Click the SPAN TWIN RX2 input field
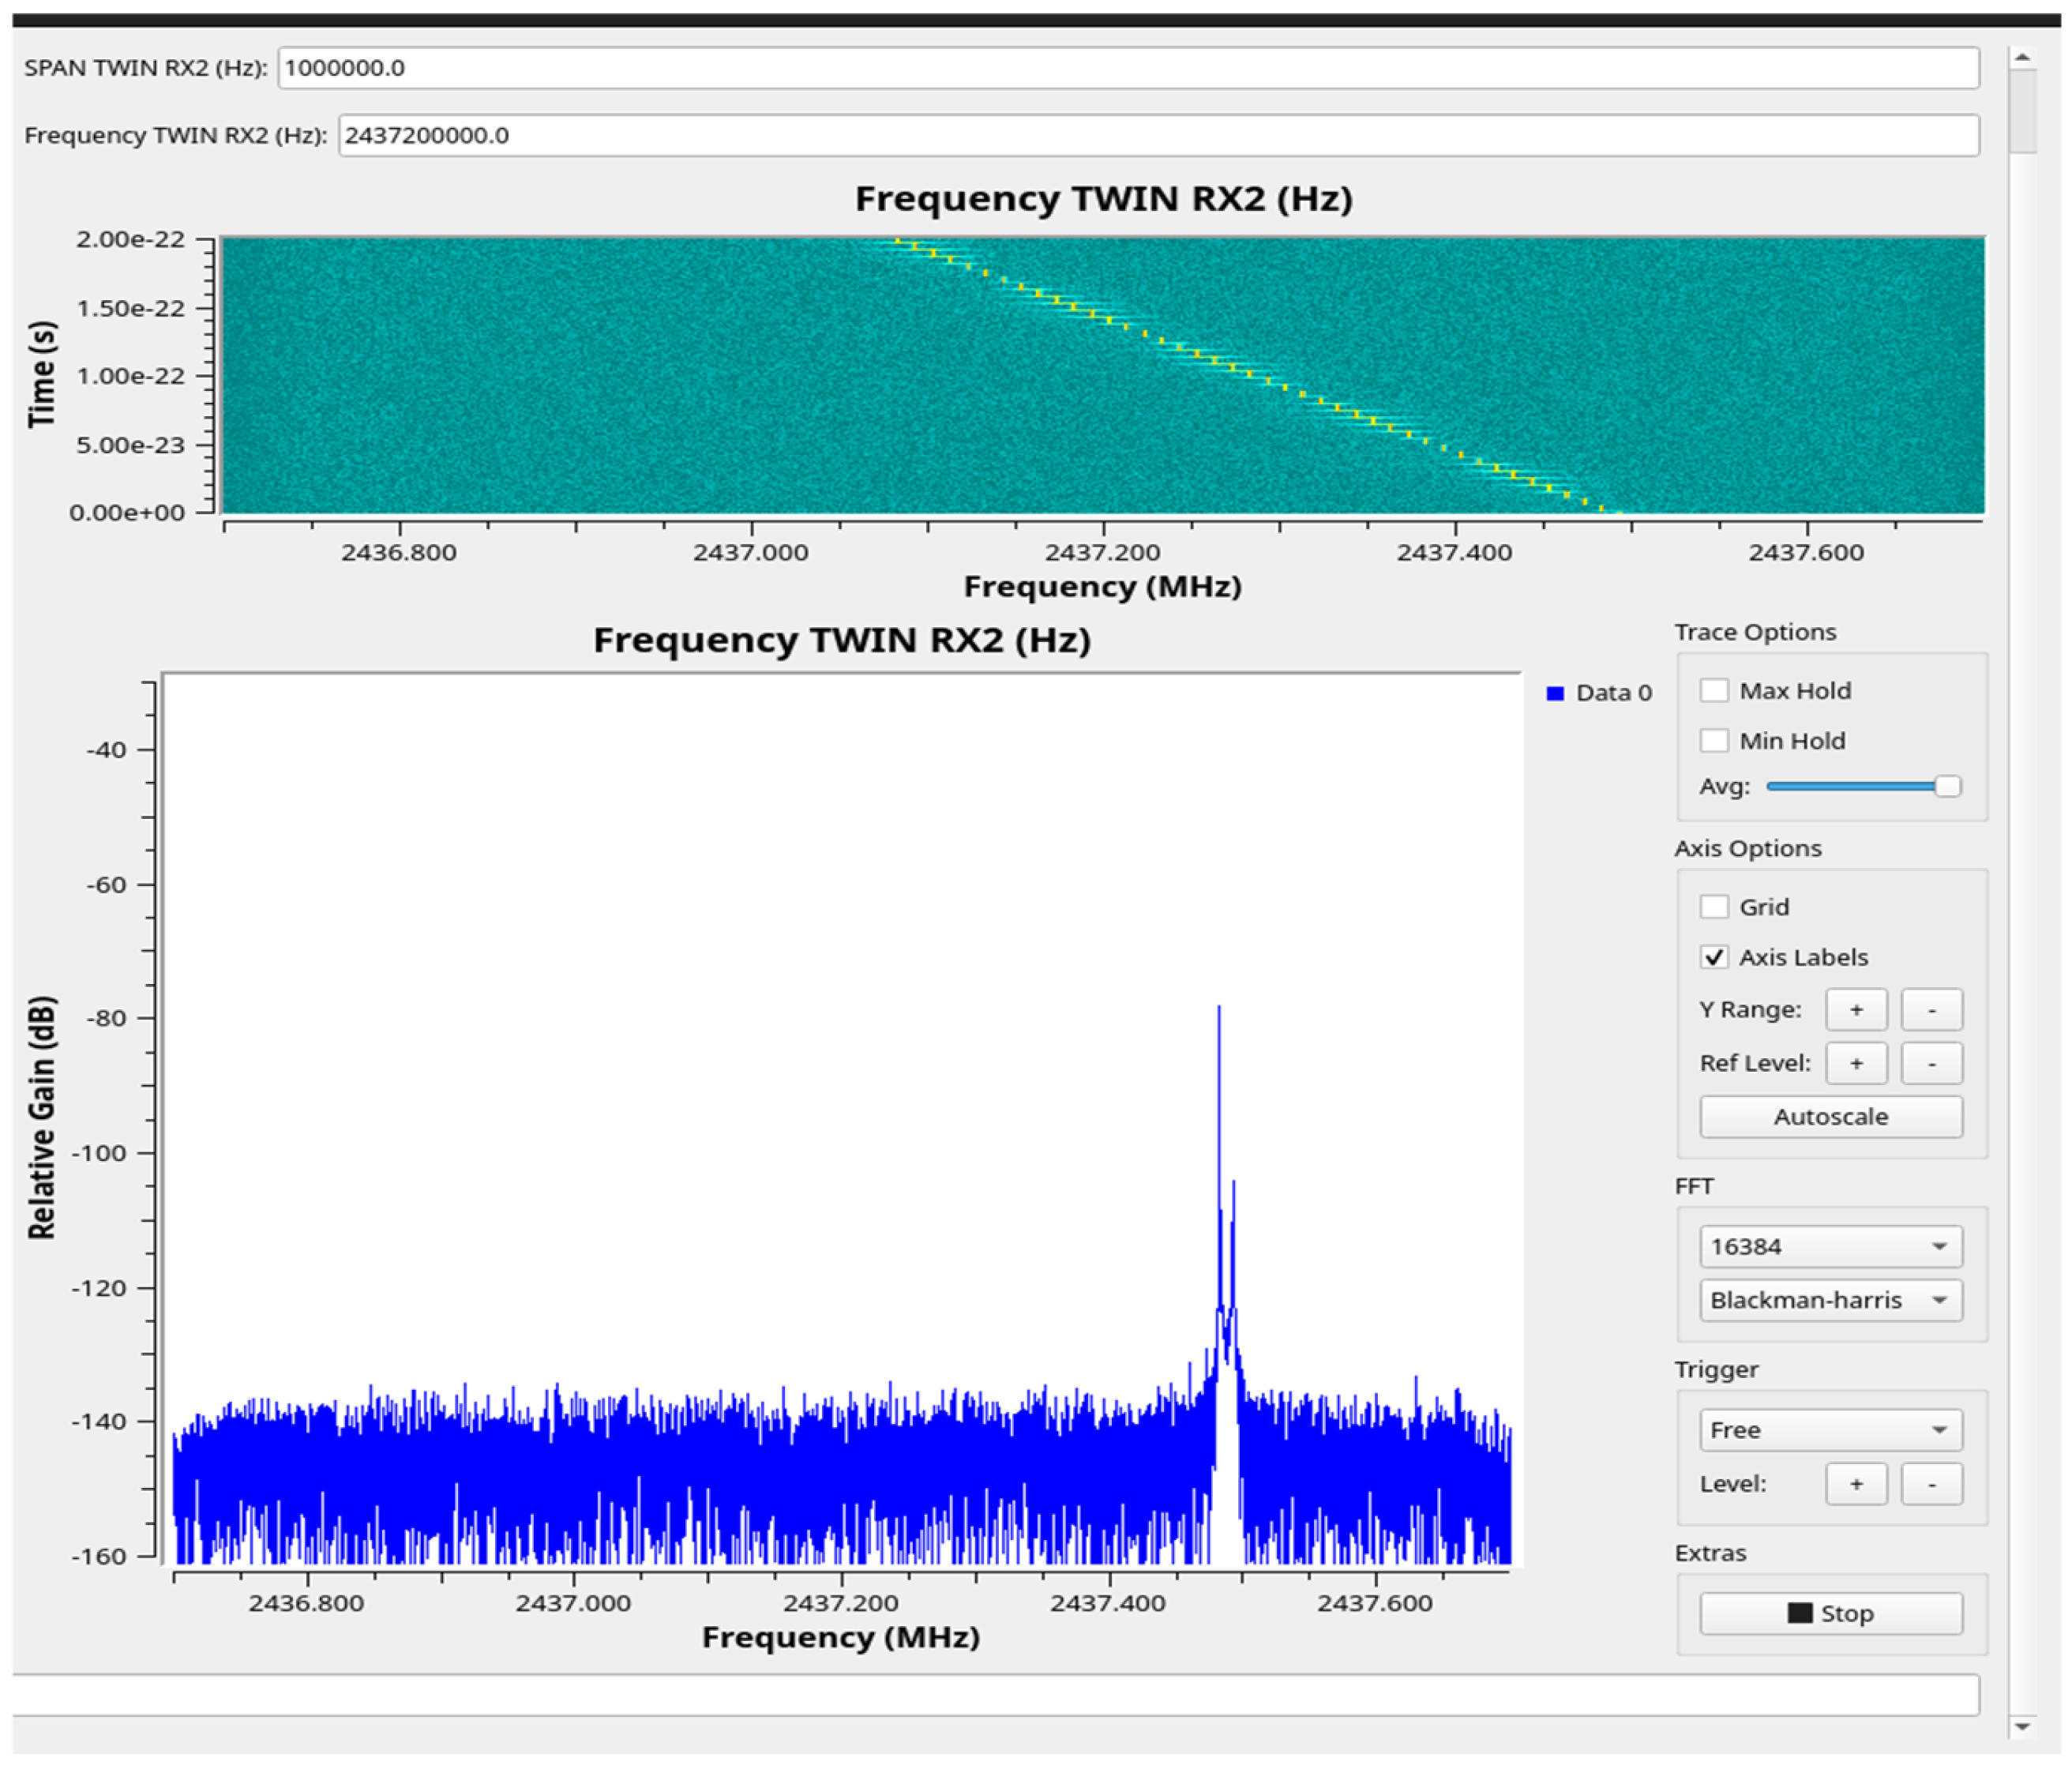The width and height of the screenshot is (2072, 1769). point(1128,68)
